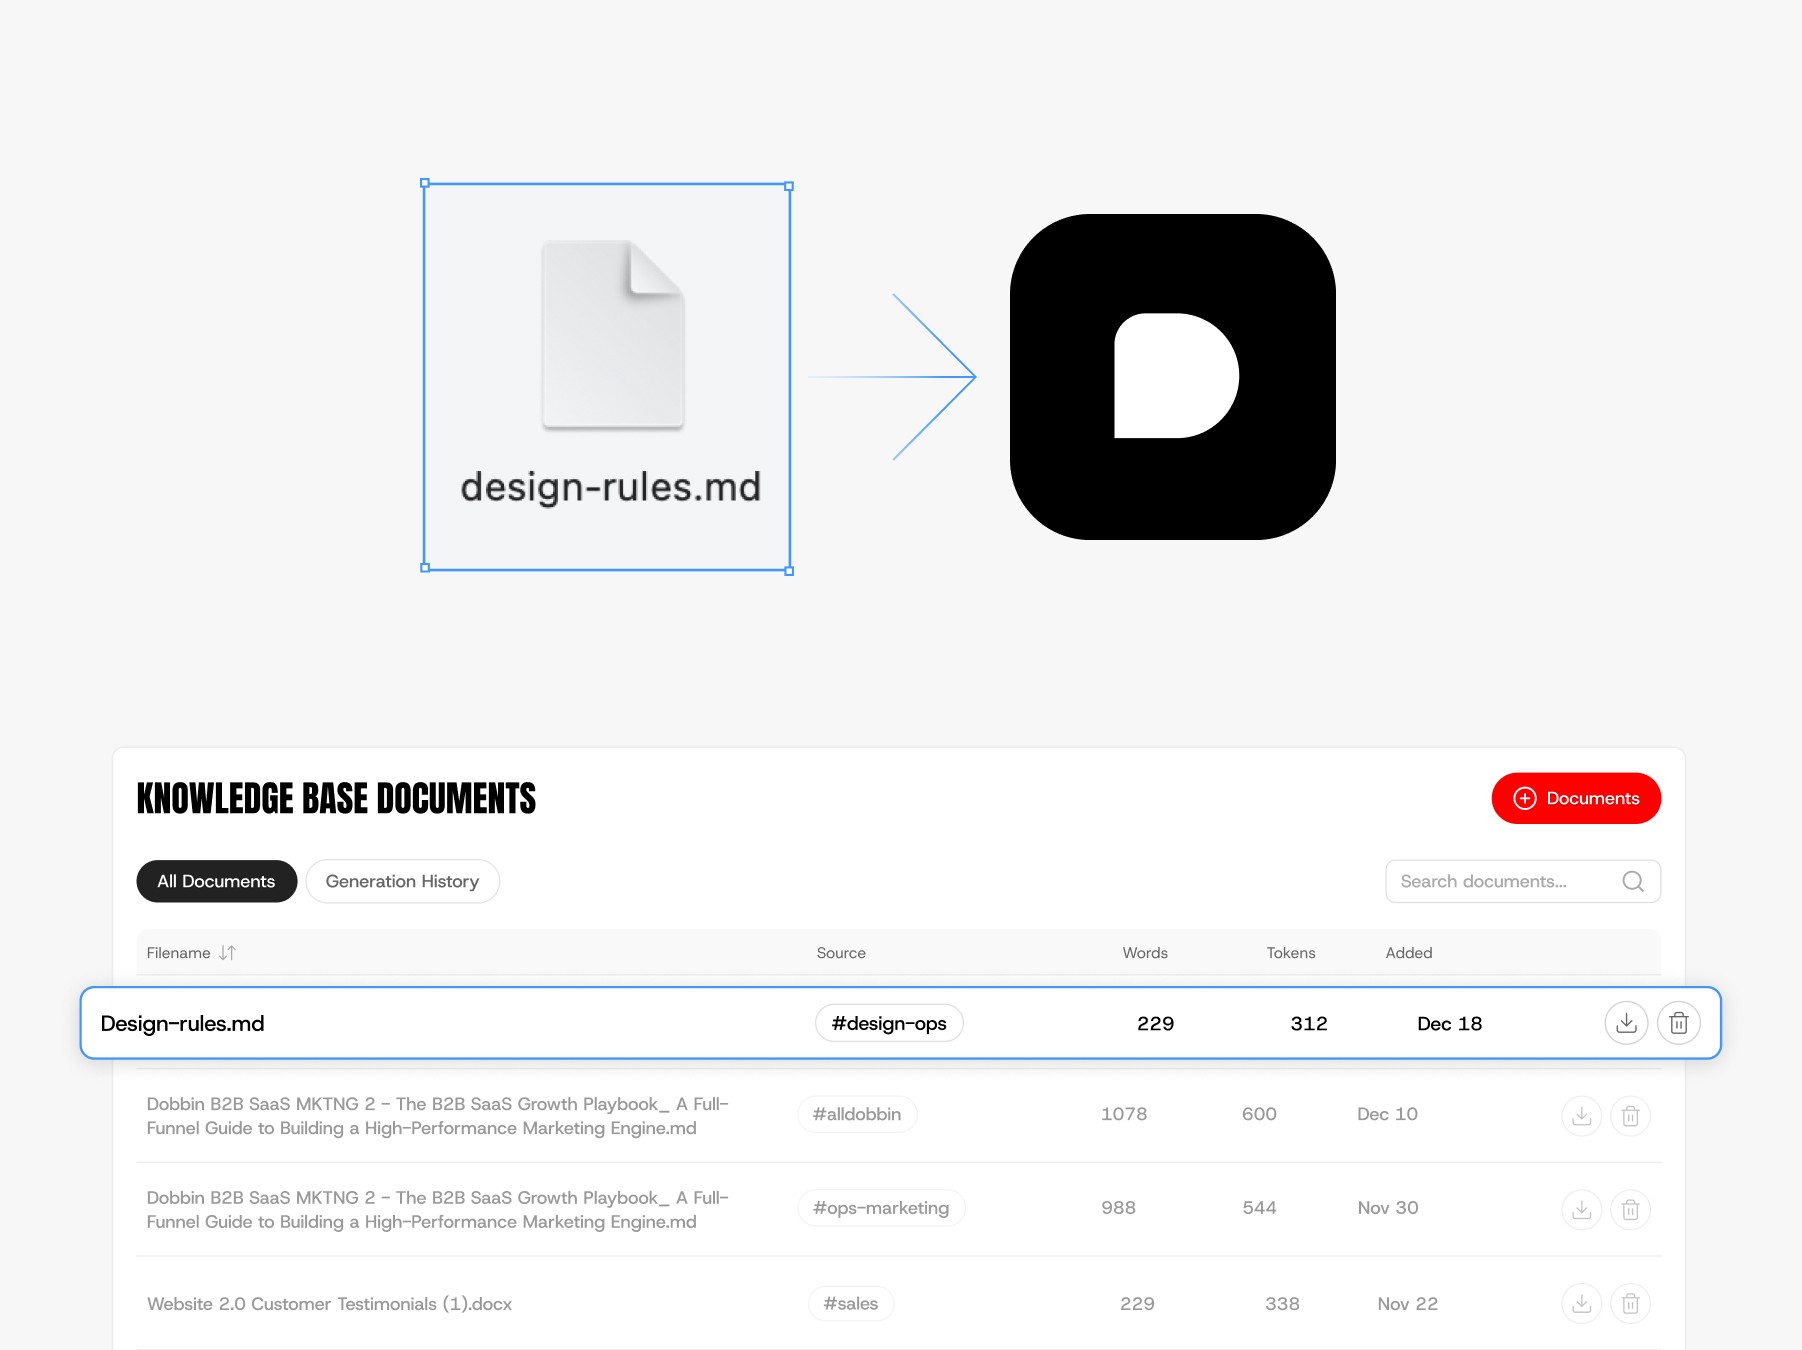
Task: Open the Generation History tab
Action: (x=402, y=881)
